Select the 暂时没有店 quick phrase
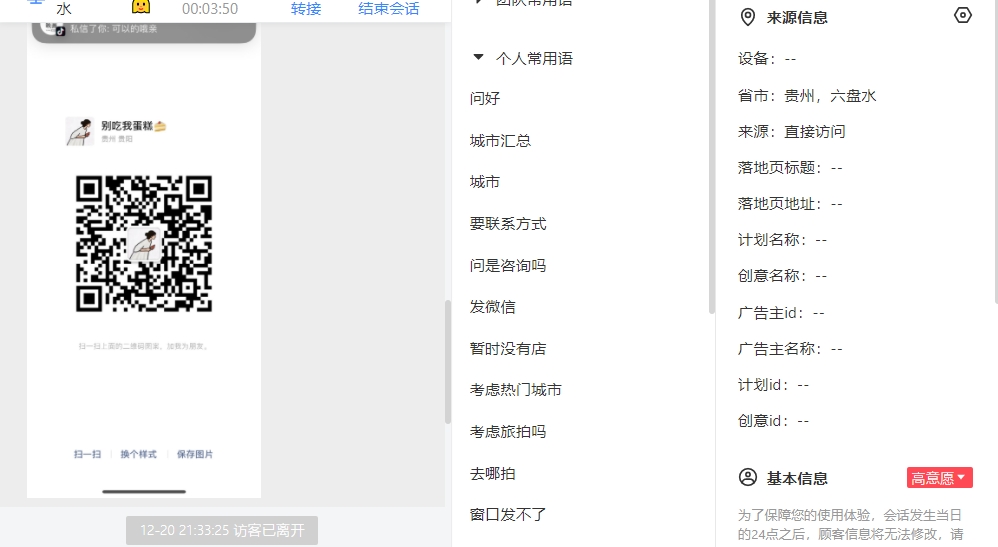Viewport: 998px width, 547px height. tap(508, 349)
